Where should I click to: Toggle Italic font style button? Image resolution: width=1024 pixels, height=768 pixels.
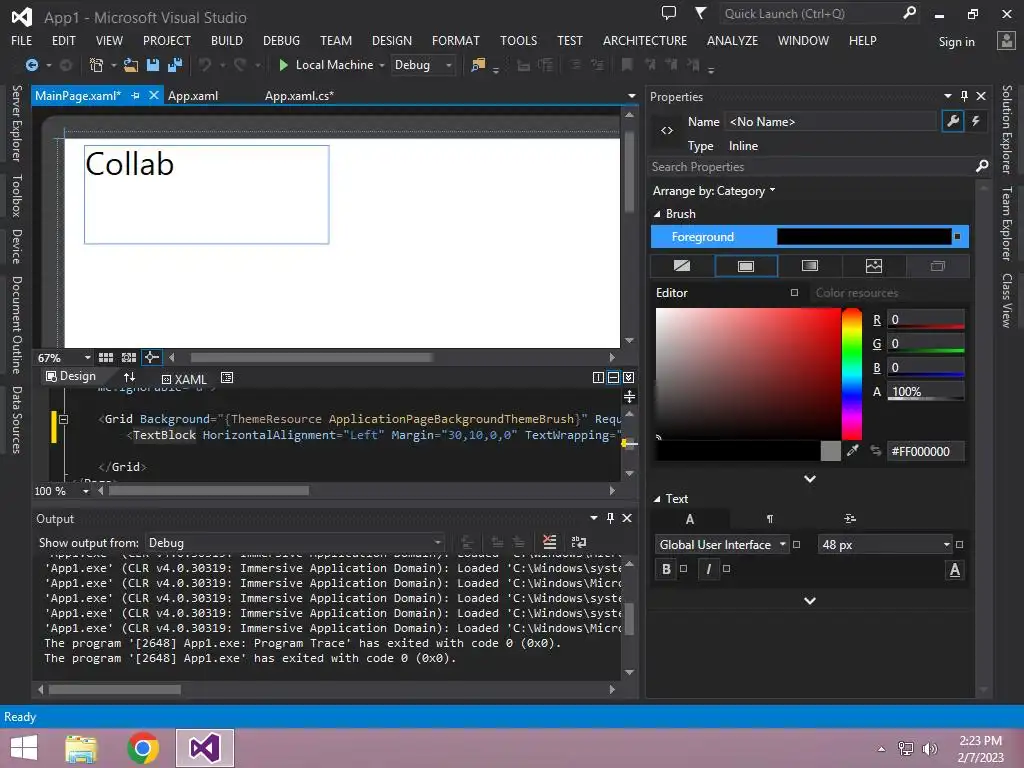pyautogui.click(x=709, y=569)
